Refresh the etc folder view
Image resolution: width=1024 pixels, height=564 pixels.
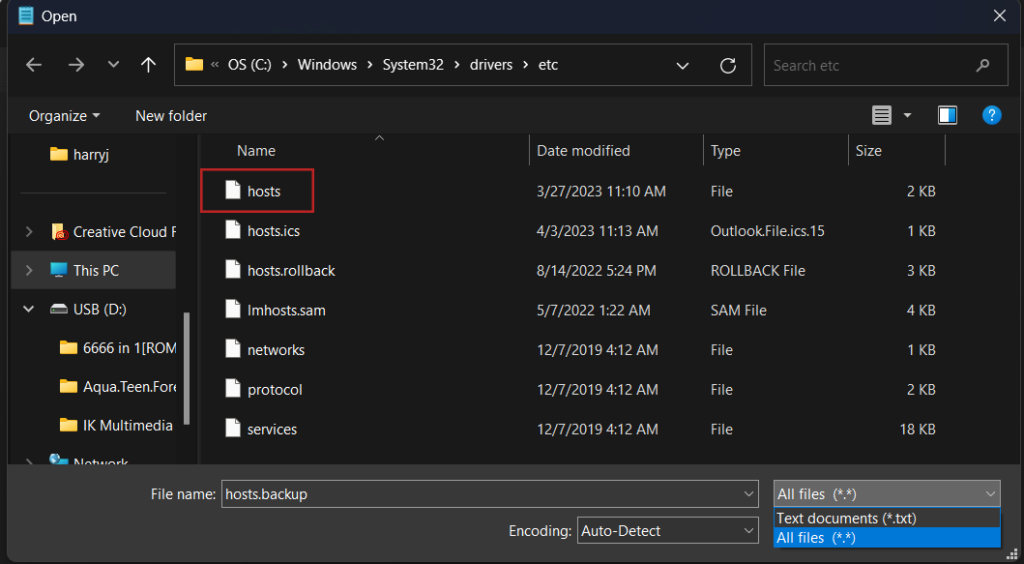[x=728, y=66]
